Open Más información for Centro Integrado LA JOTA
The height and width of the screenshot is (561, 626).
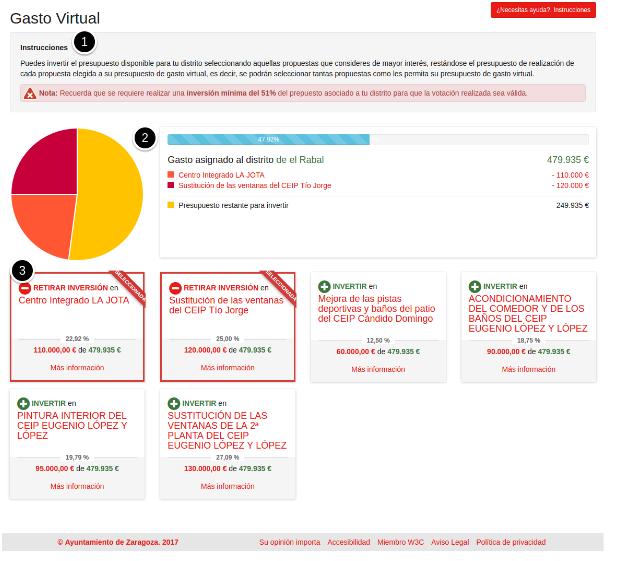(x=77, y=368)
